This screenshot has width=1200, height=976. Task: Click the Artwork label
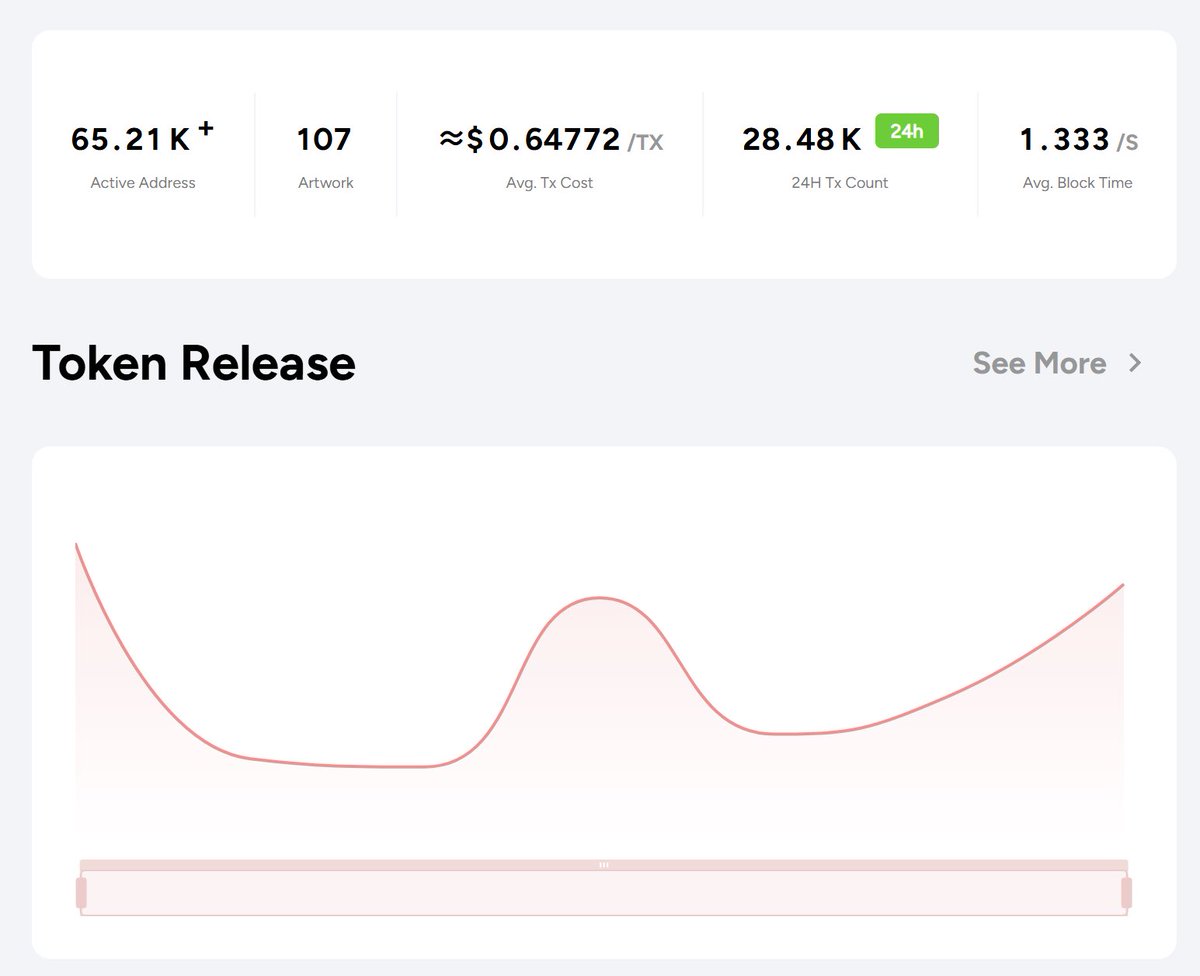(326, 183)
